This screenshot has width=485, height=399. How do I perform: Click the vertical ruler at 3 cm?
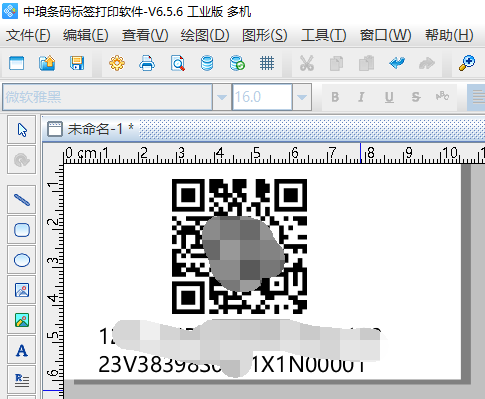click(53, 260)
